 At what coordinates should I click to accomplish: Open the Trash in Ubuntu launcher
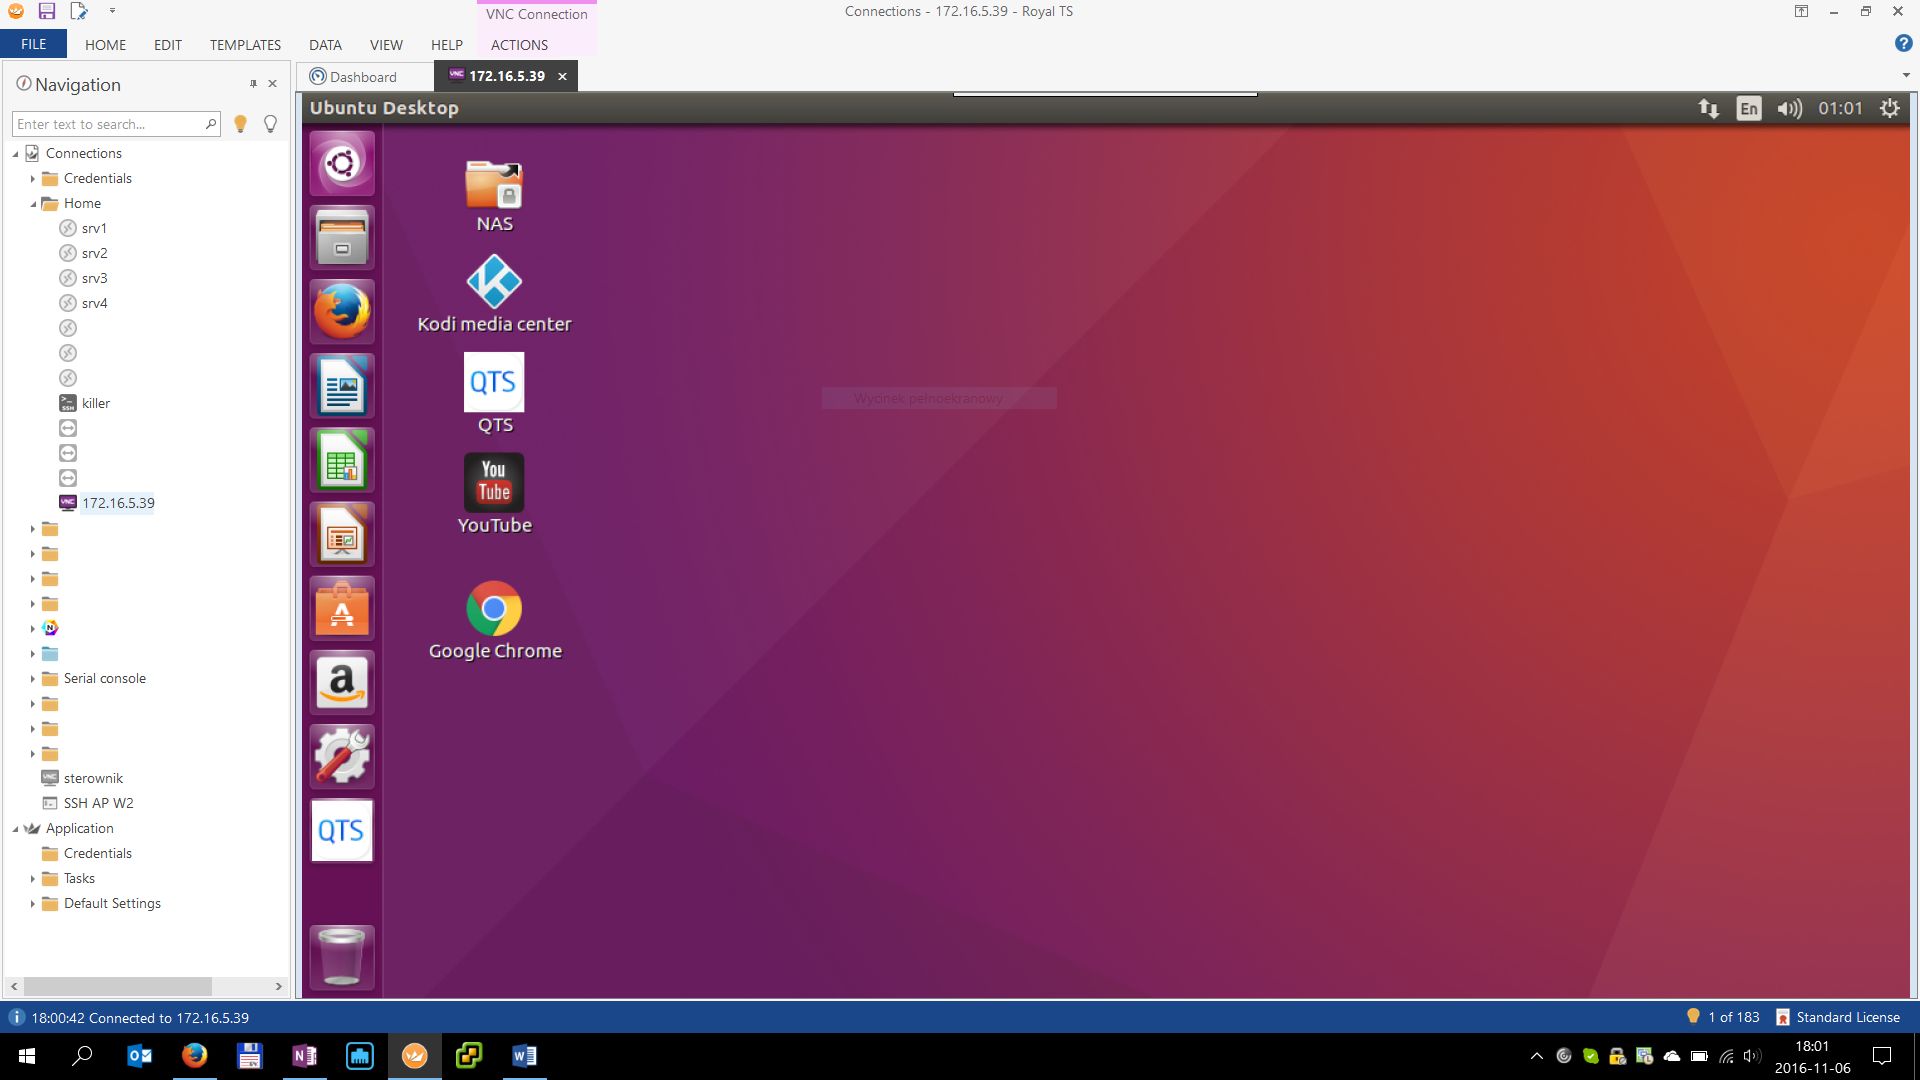342,957
